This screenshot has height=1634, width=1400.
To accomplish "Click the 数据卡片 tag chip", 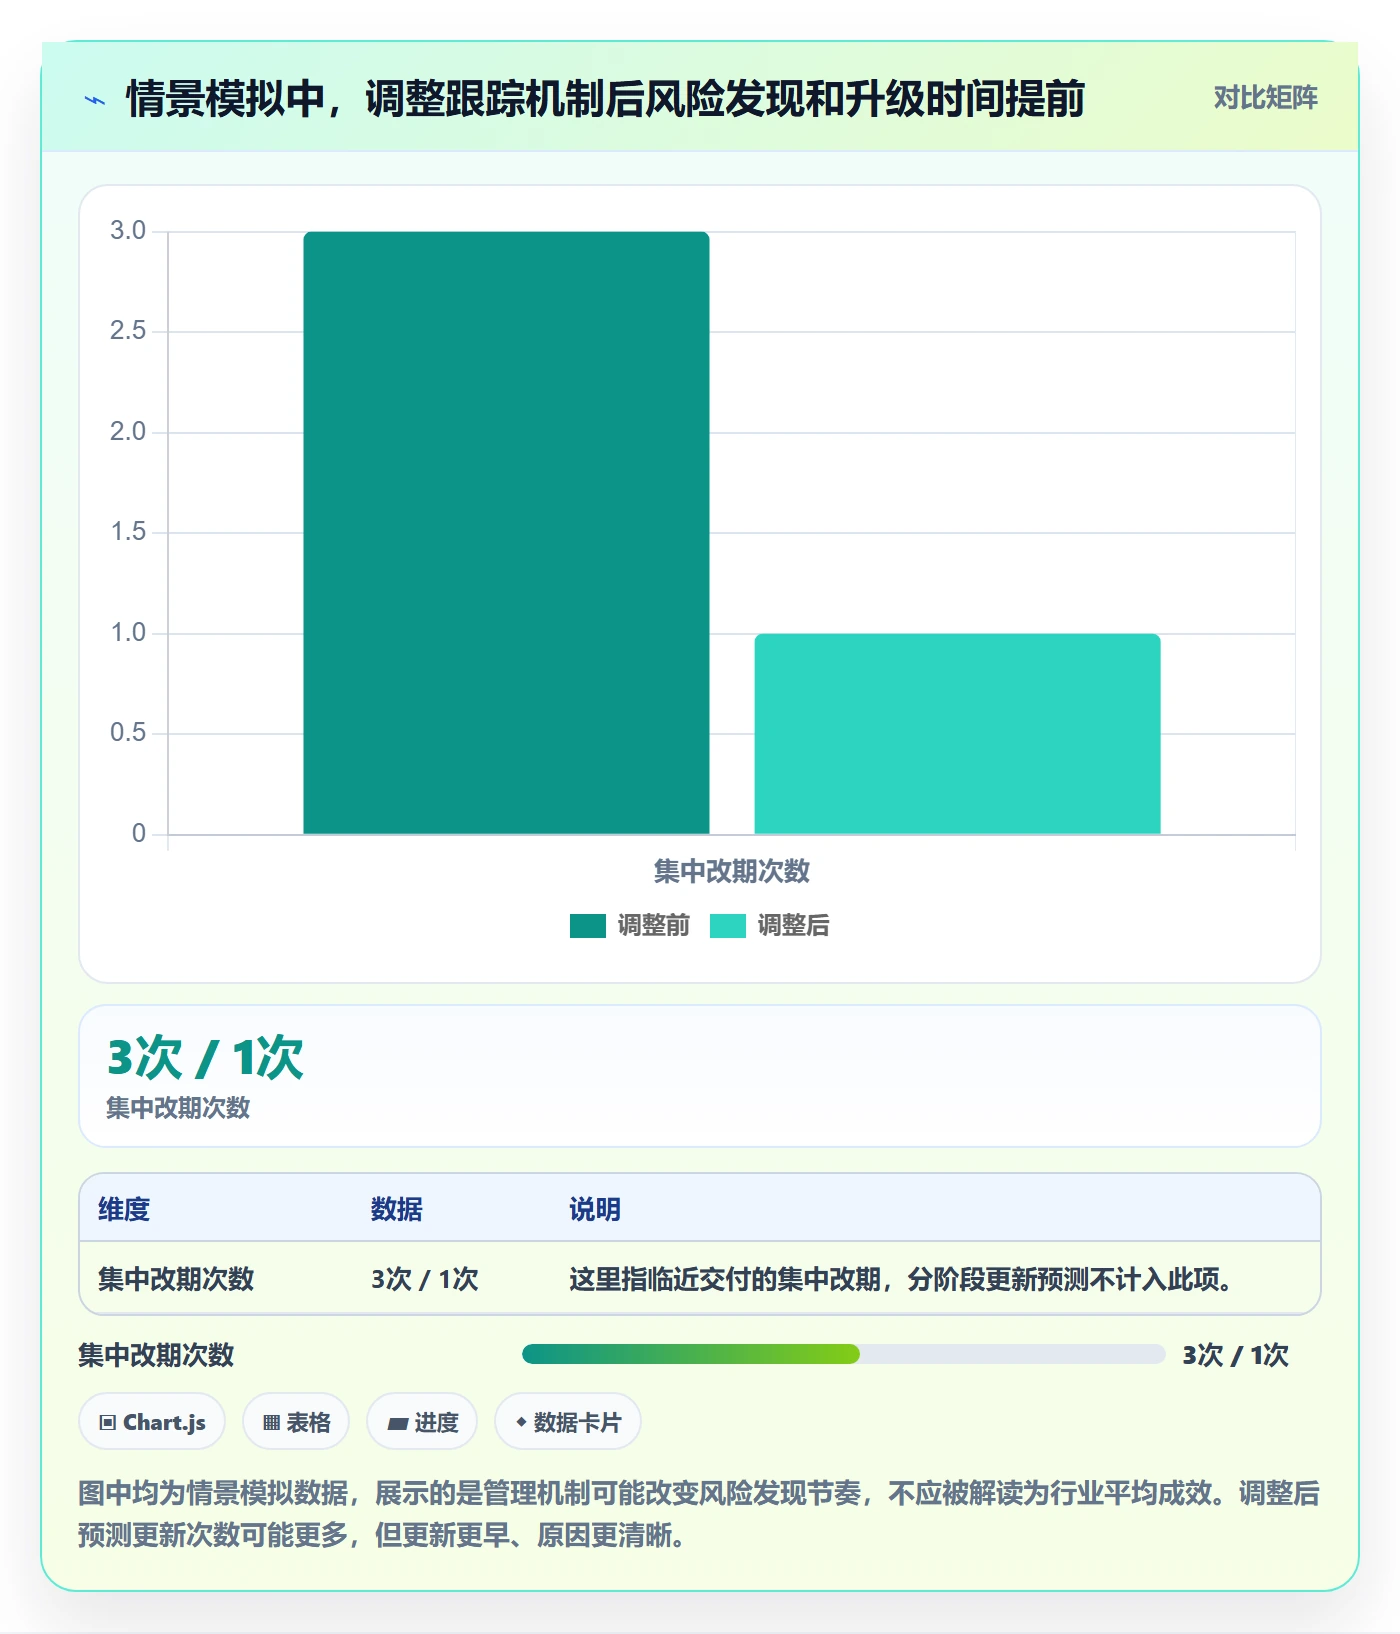I will point(568,1422).
